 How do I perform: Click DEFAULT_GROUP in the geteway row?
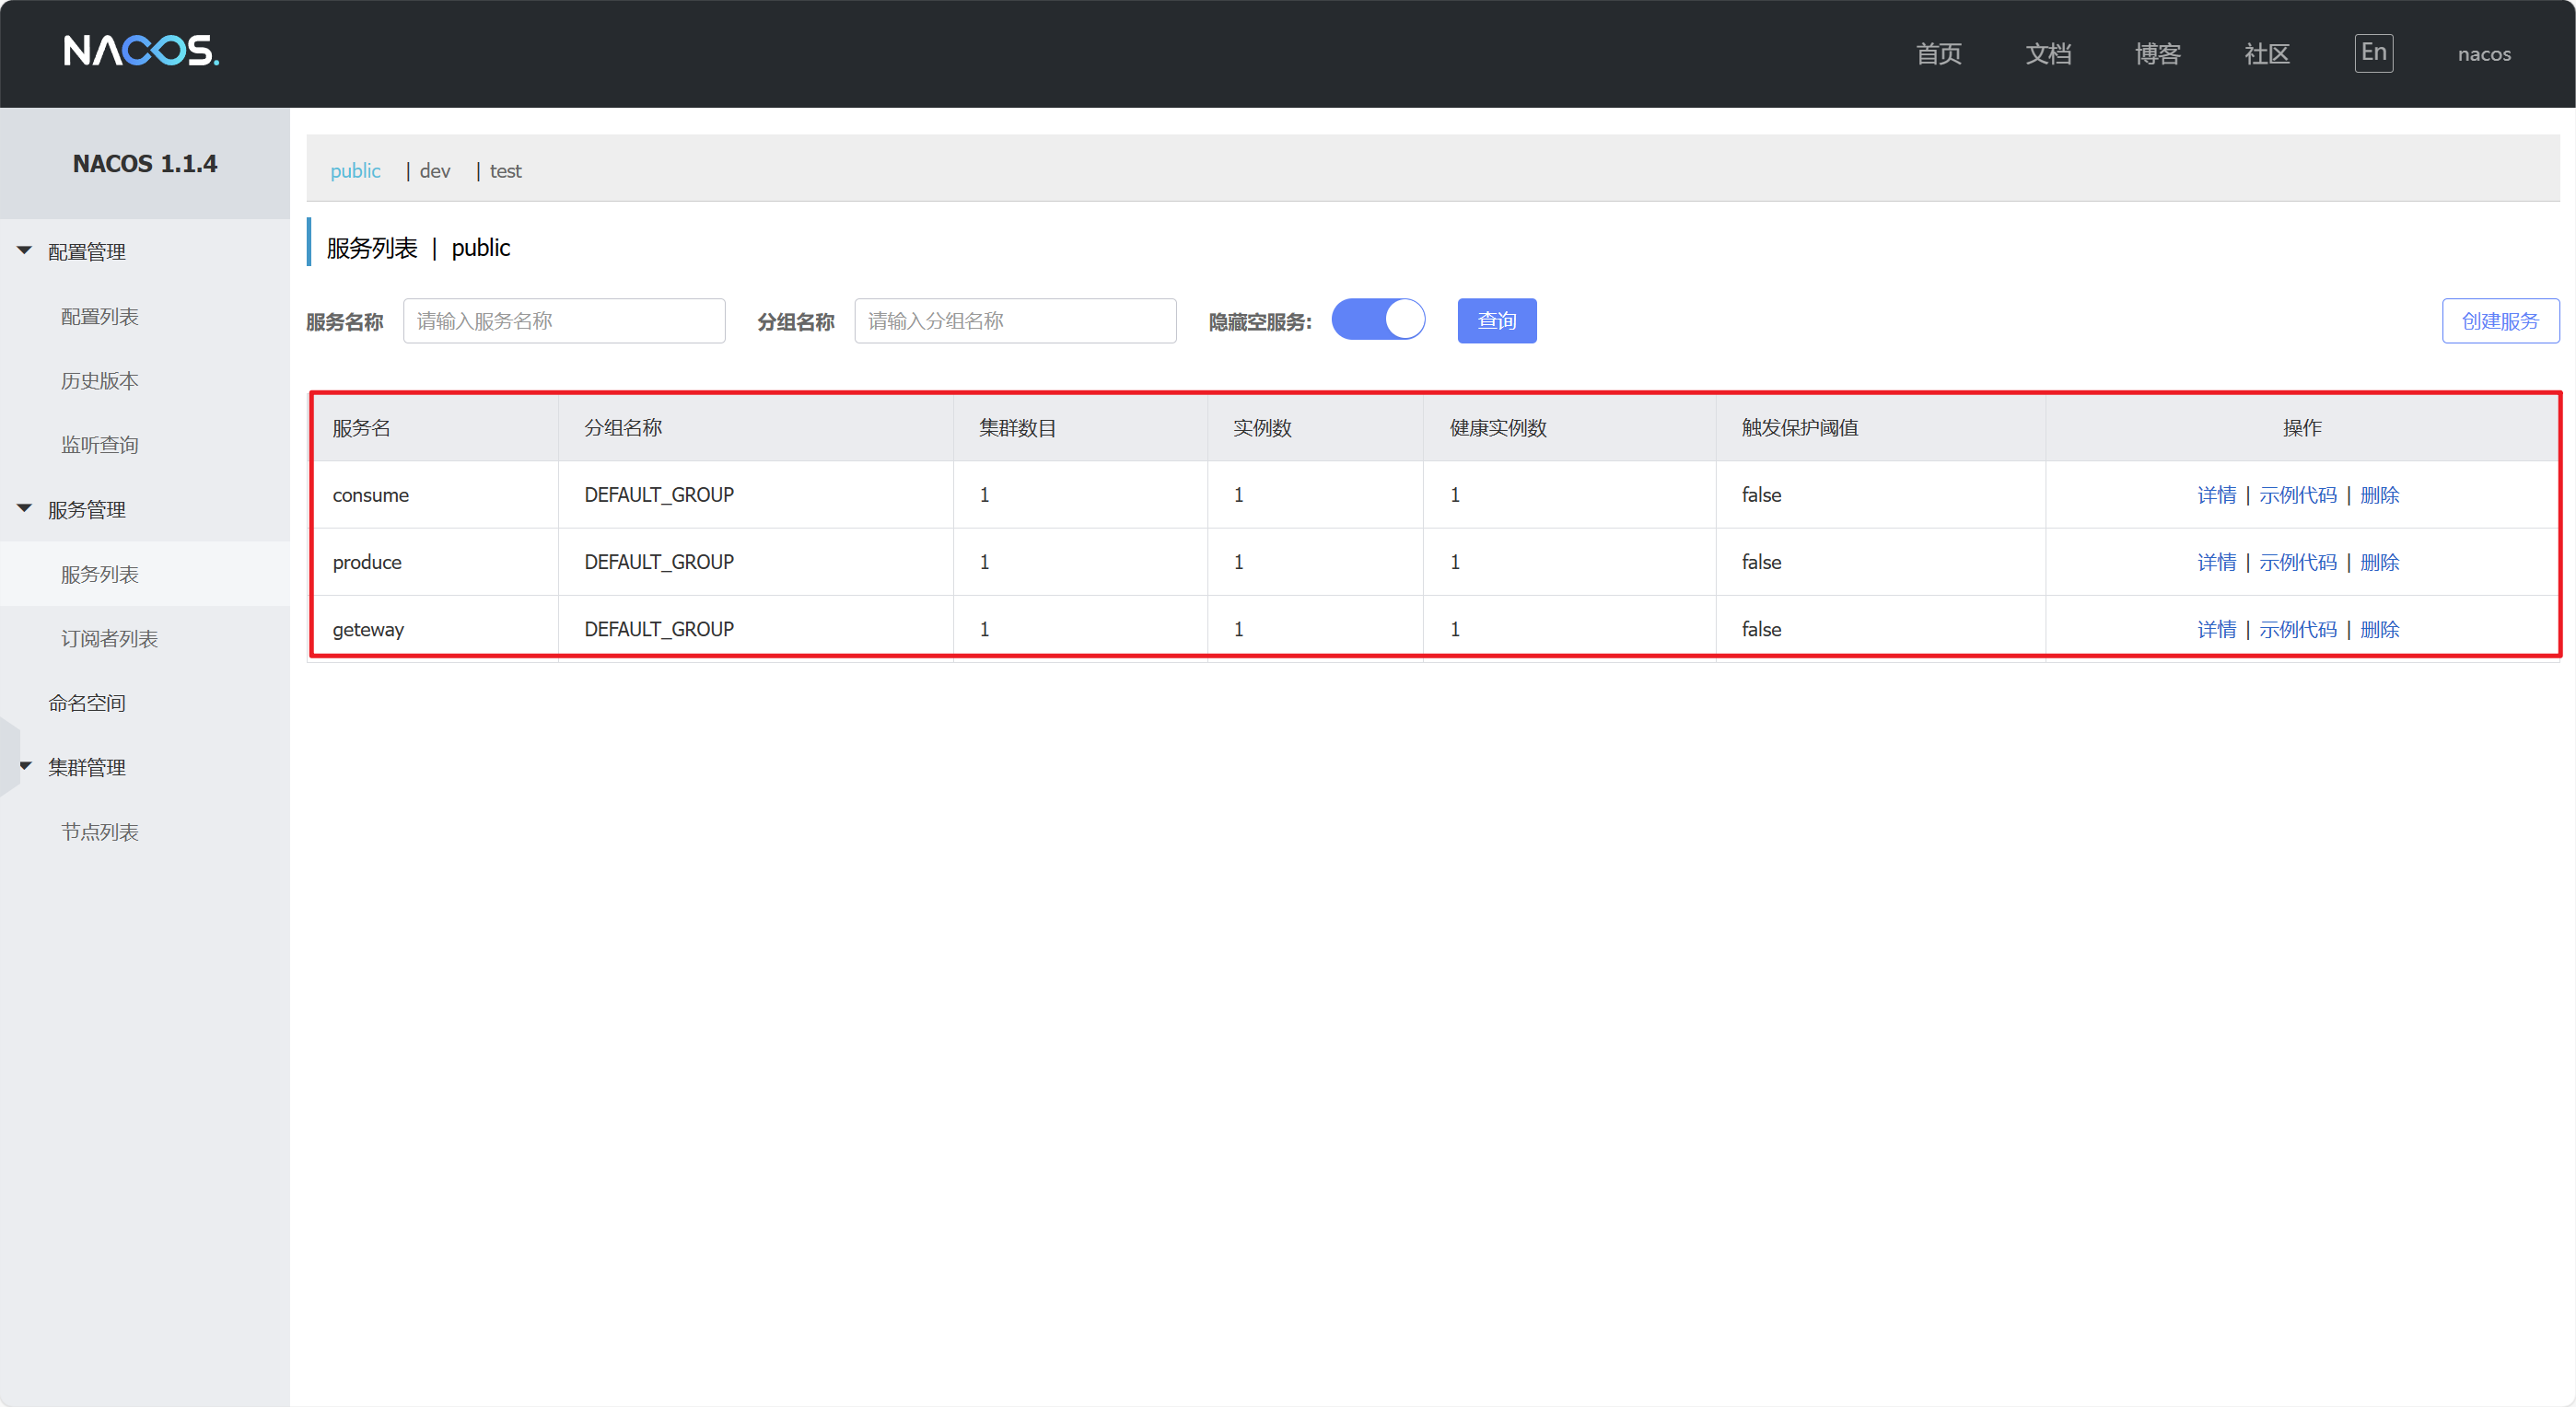[659, 629]
